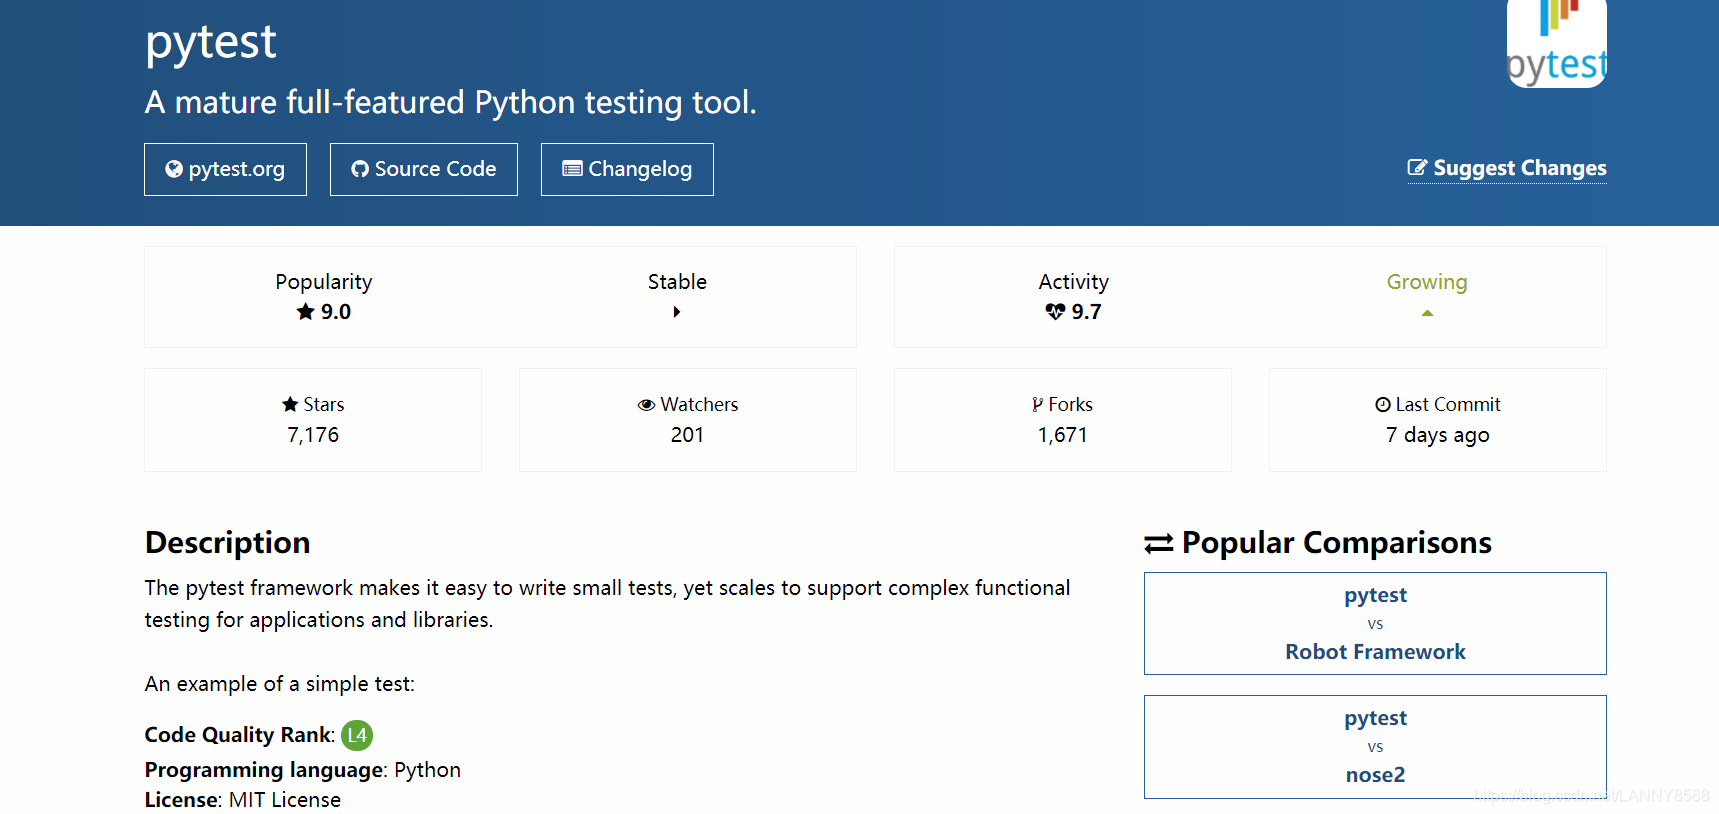The width and height of the screenshot is (1719, 814).
Task: Click the star icon next to 9.0
Action: 306,312
